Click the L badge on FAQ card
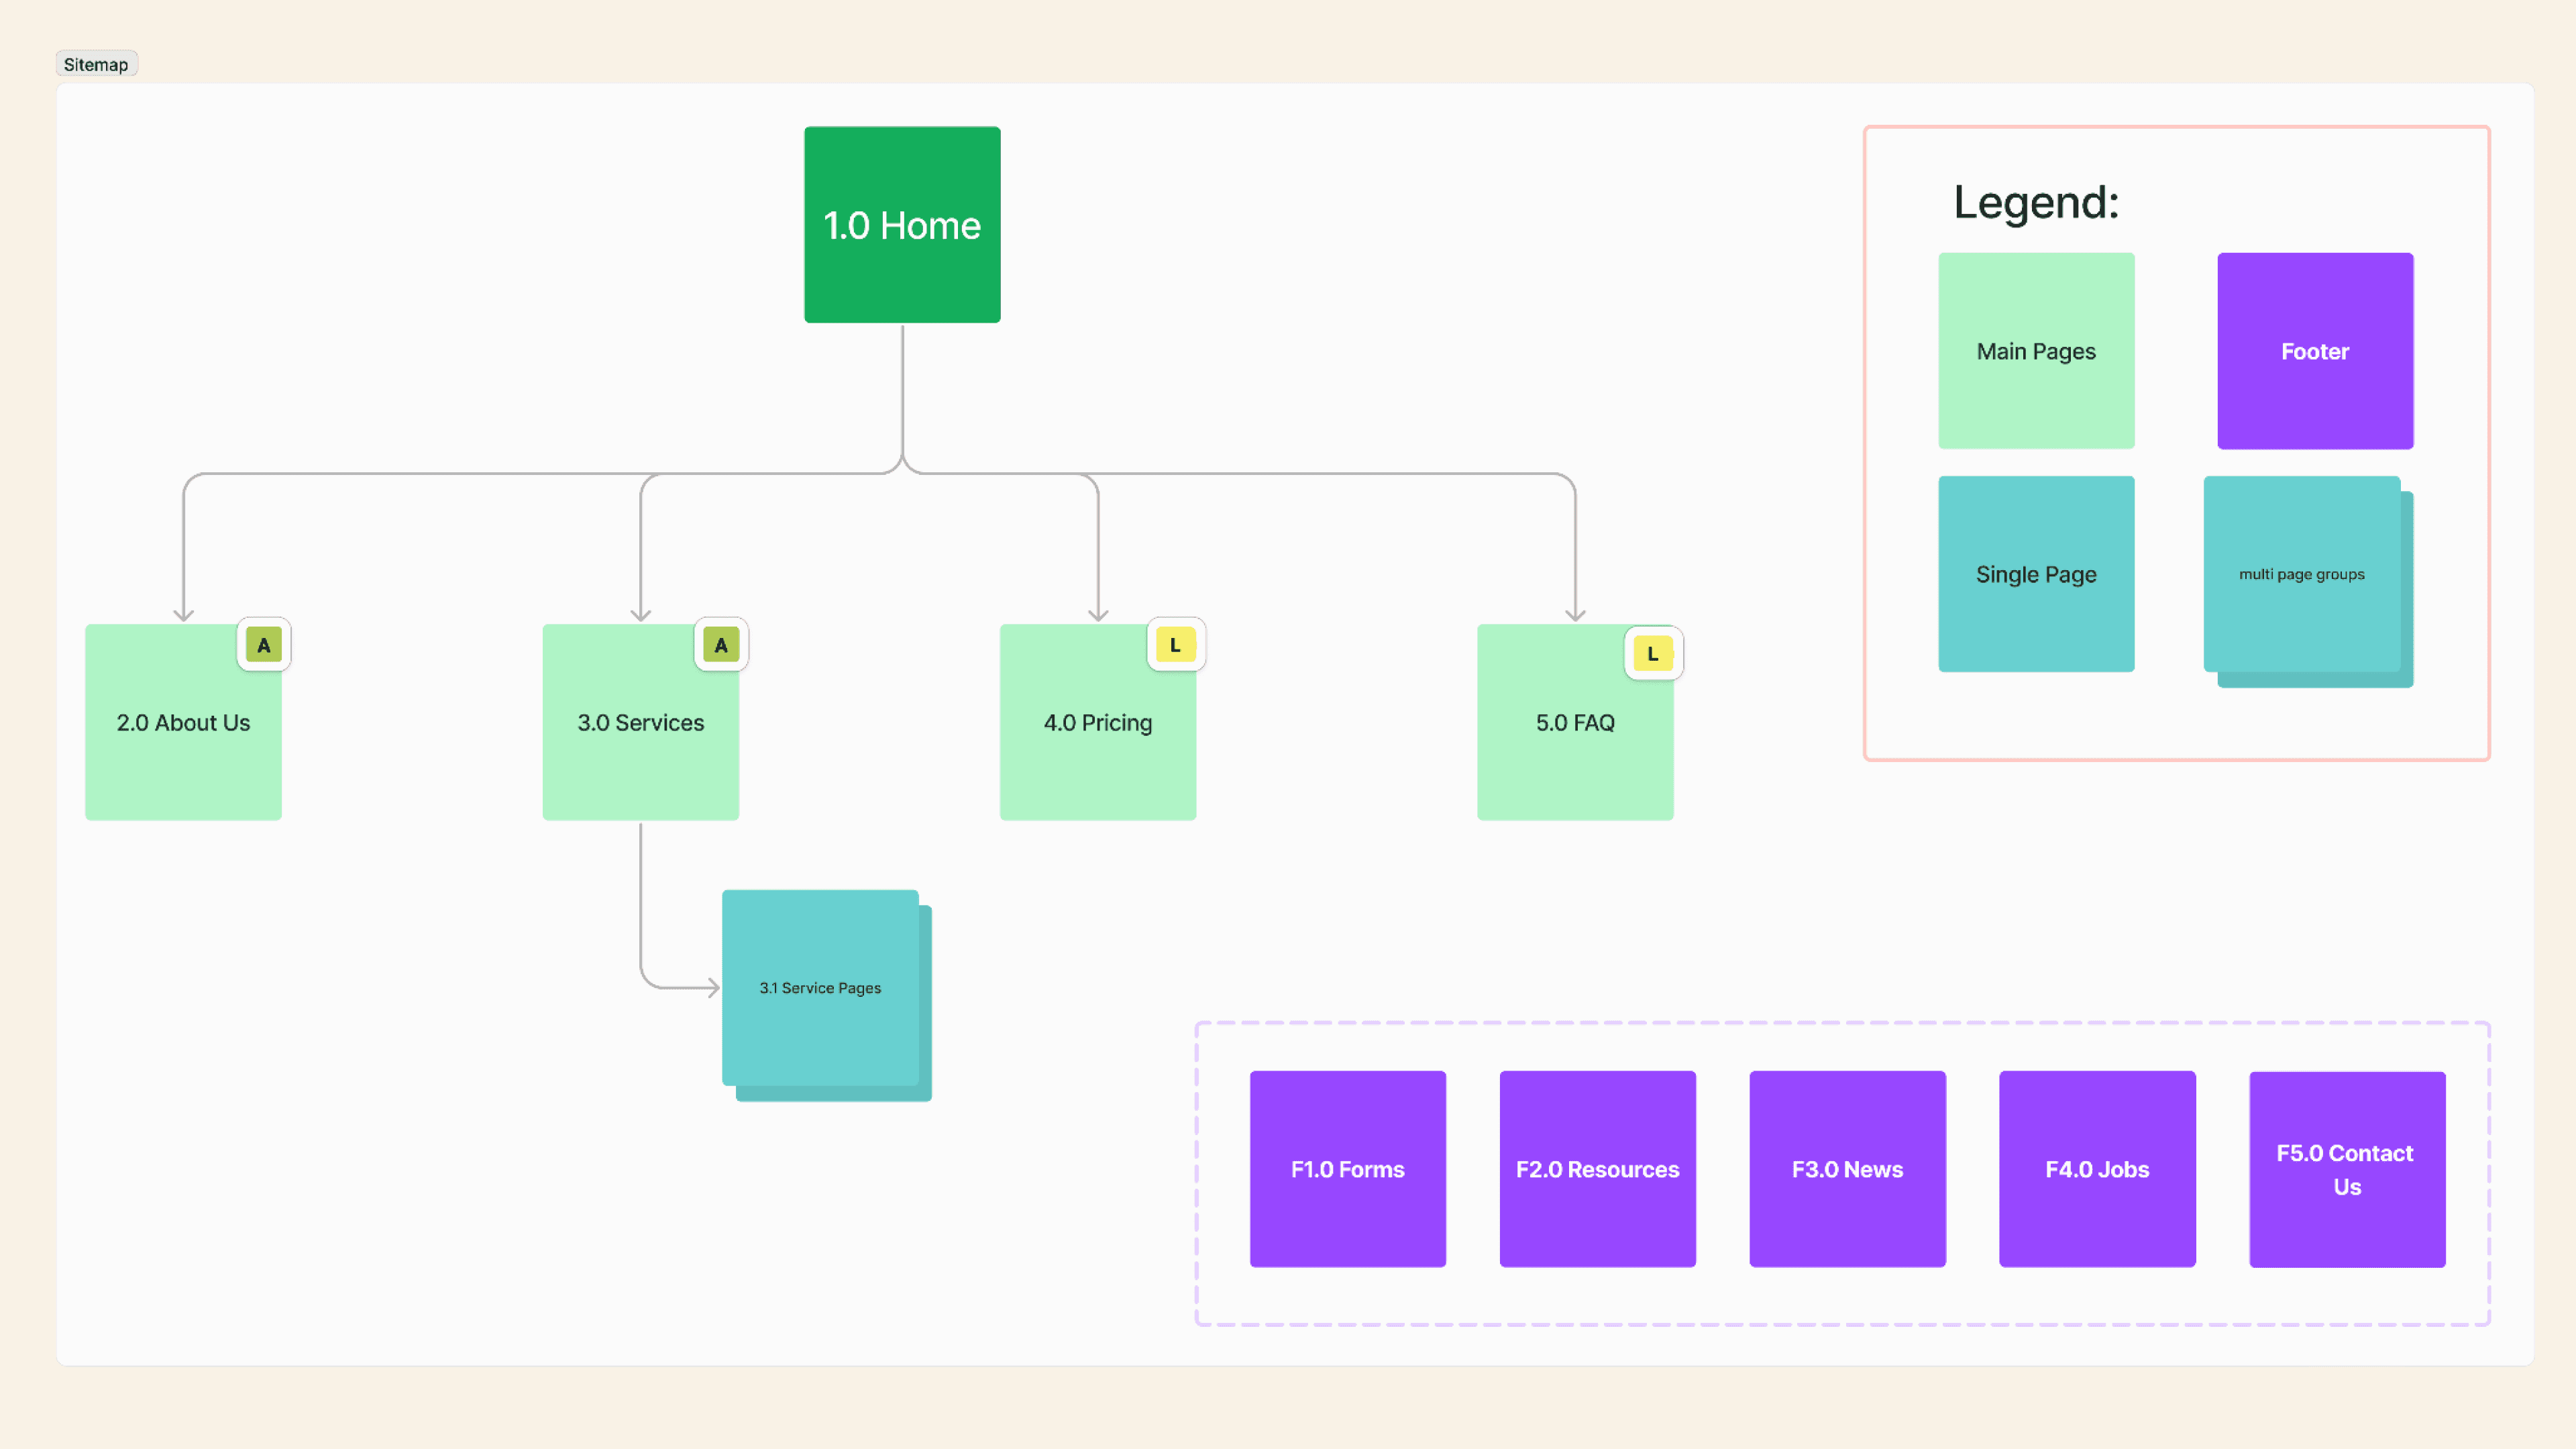The width and height of the screenshot is (2576, 1449). tap(1652, 654)
